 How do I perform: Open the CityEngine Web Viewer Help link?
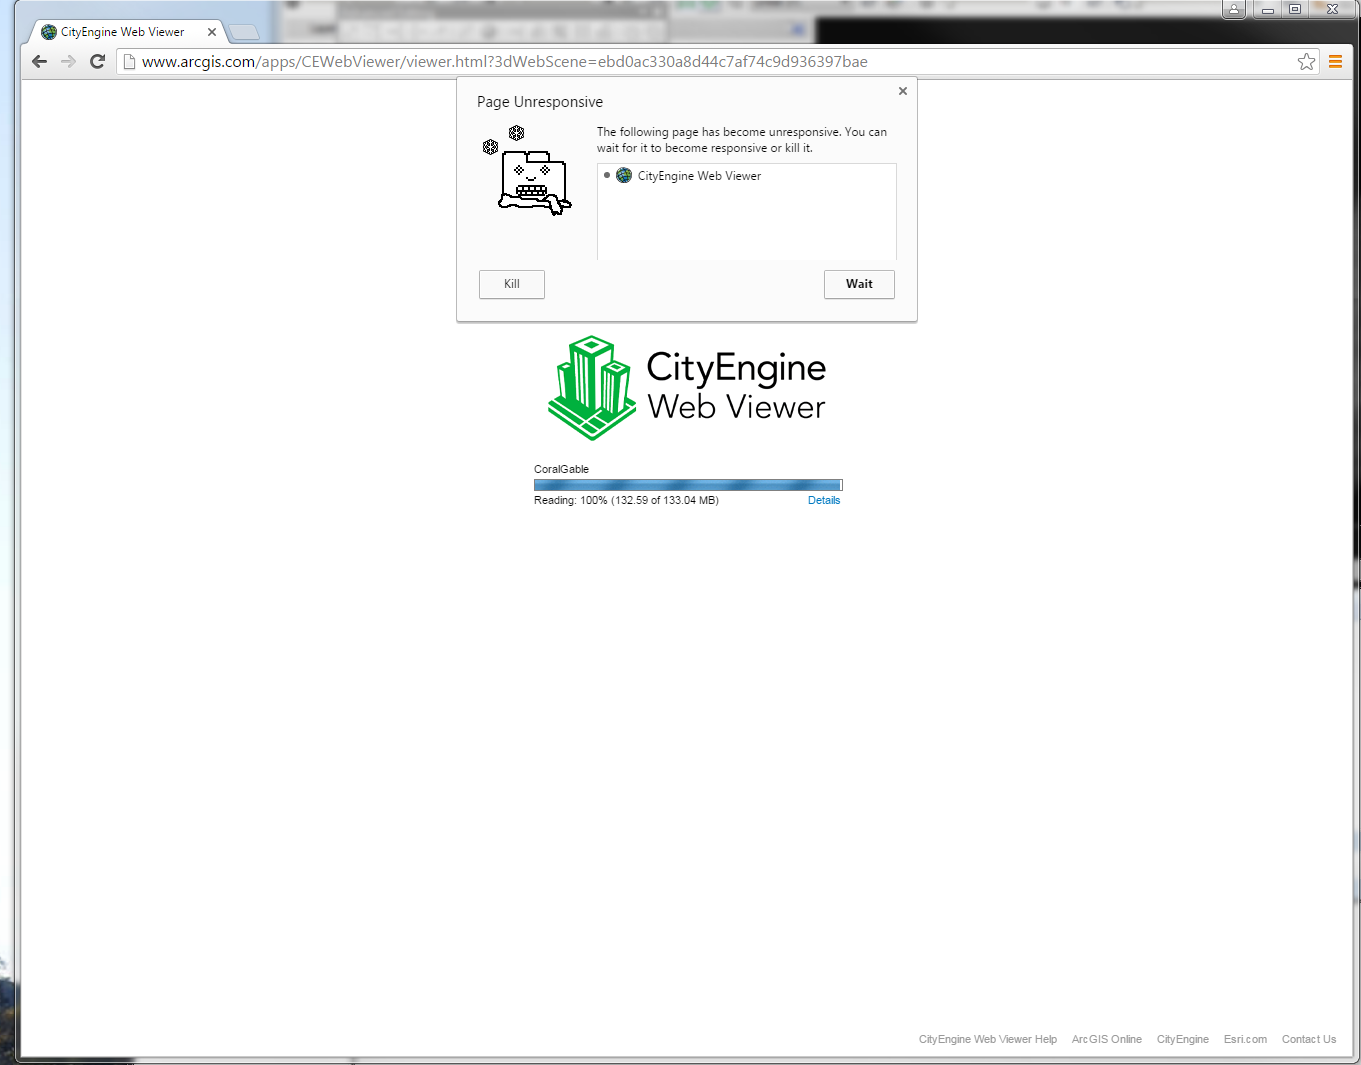tap(988, 1040)
